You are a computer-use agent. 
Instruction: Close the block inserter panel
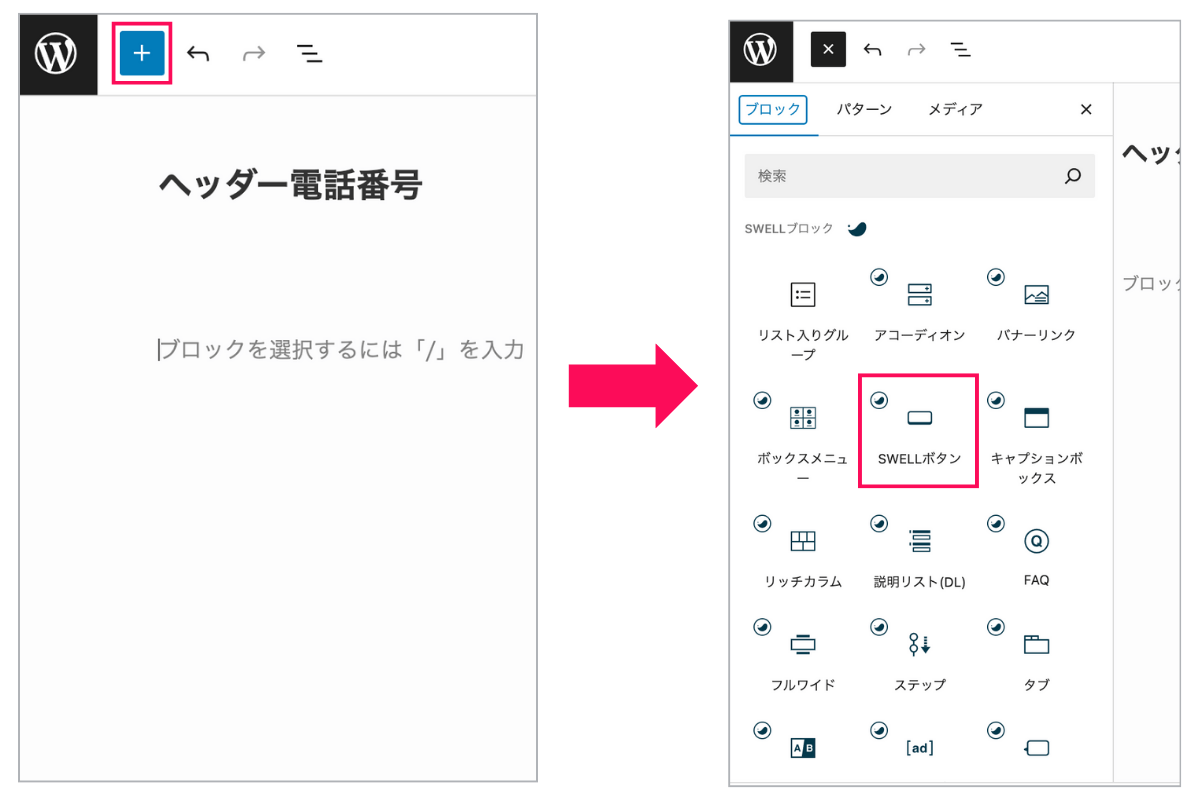(1086, 110)
